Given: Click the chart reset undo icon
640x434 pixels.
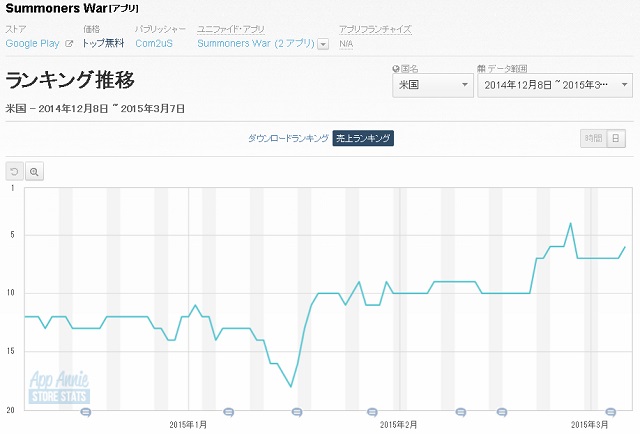Looking at the screenshot, I should pos(14,171).
